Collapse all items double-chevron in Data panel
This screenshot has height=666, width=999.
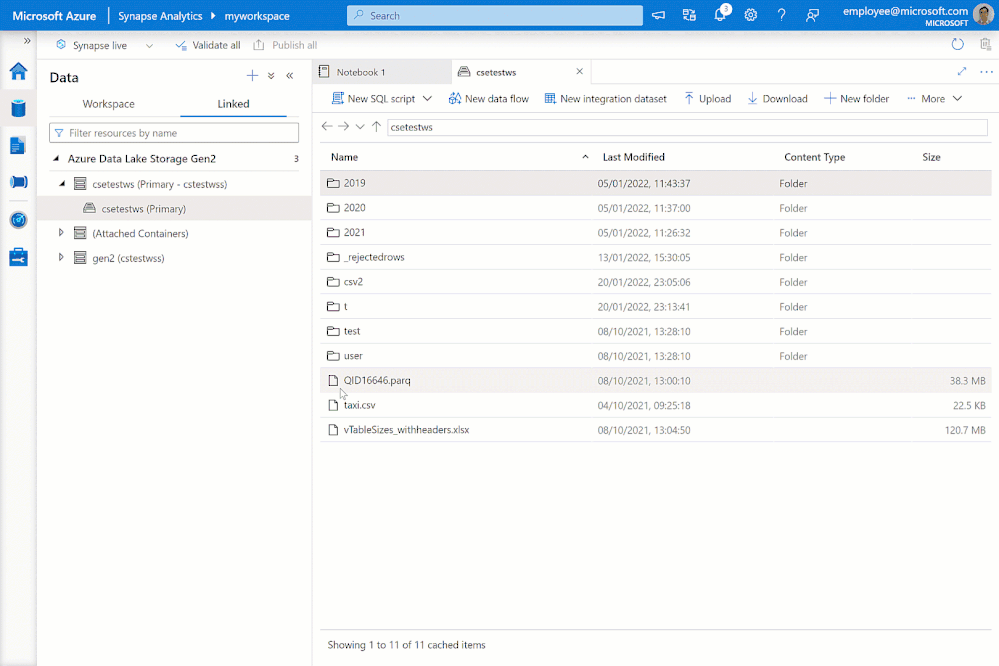(x=271, y=76)
